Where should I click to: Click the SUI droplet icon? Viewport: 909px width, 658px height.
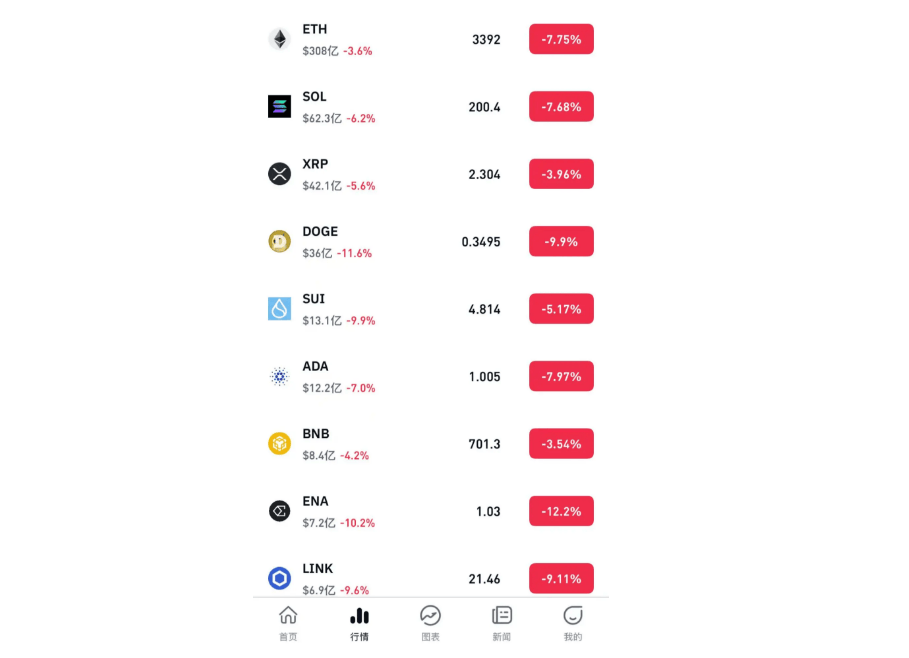279,309
